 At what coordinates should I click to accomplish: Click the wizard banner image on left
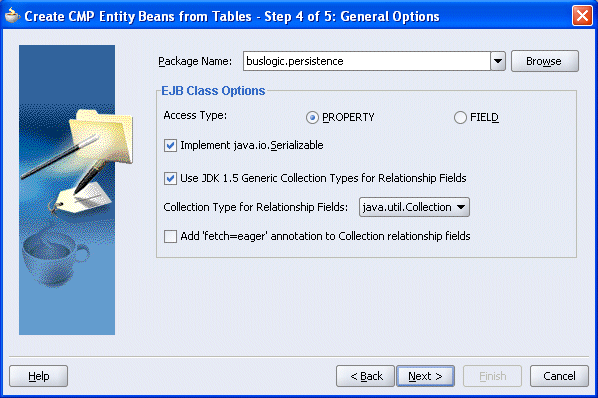click(67, 190)
